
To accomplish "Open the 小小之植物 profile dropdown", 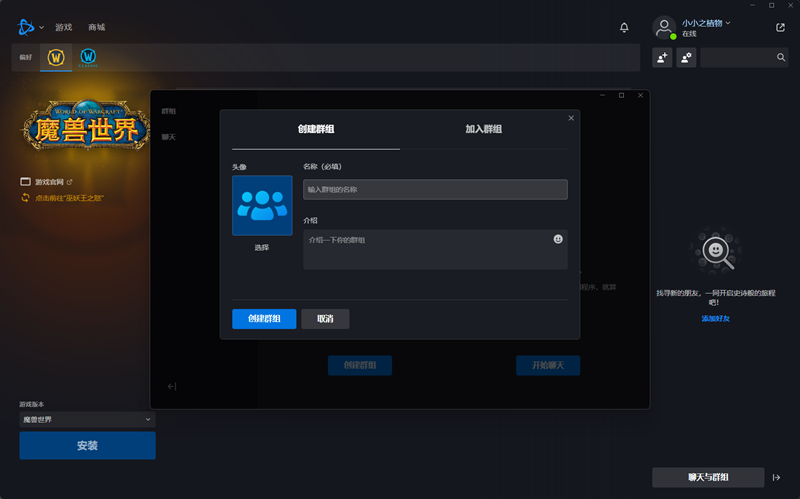I will coord(706,22).
